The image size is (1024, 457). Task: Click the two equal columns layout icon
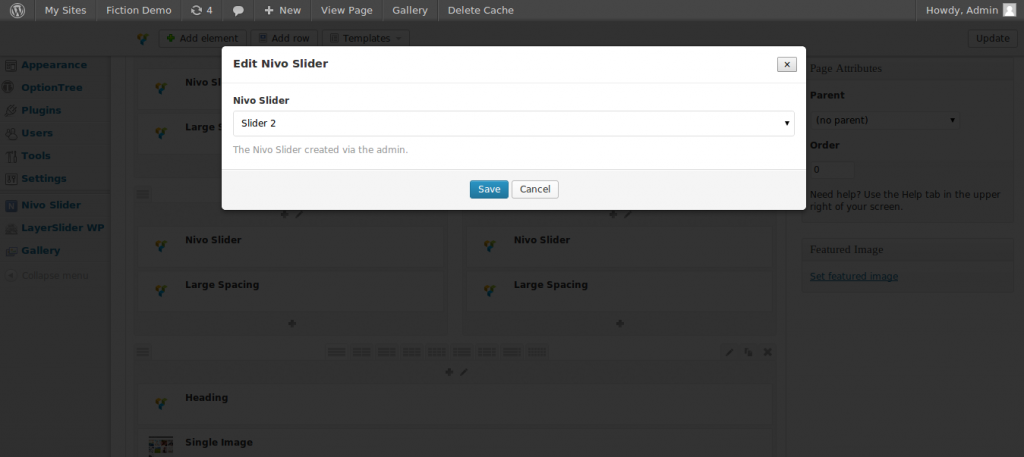point(362,352)
